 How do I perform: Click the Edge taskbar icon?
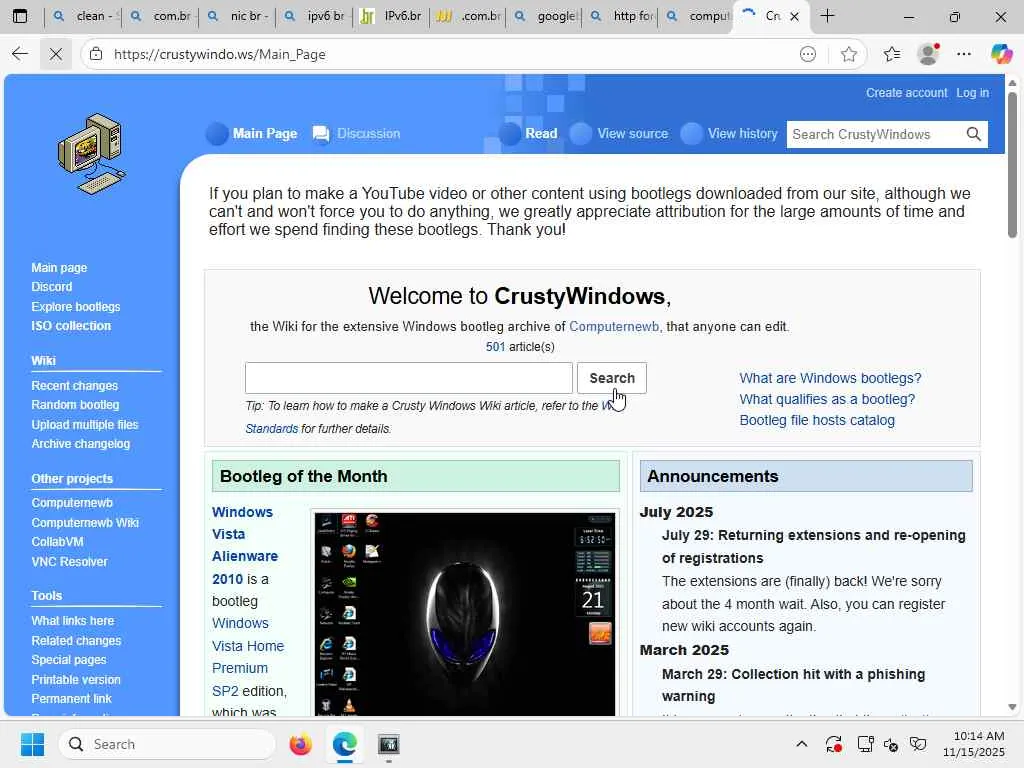(344, 744)
